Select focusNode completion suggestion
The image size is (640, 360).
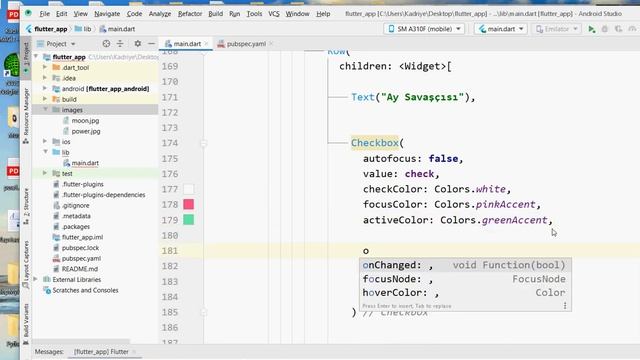pyautogui.click(x=465, y=279)
